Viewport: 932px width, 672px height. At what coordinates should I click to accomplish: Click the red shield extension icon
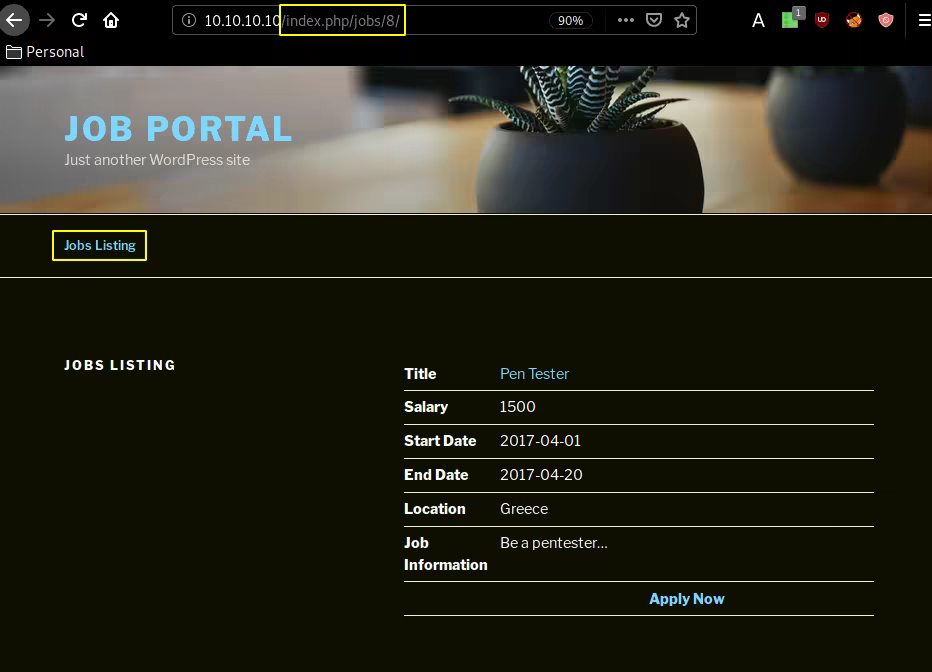coord(886,20)
